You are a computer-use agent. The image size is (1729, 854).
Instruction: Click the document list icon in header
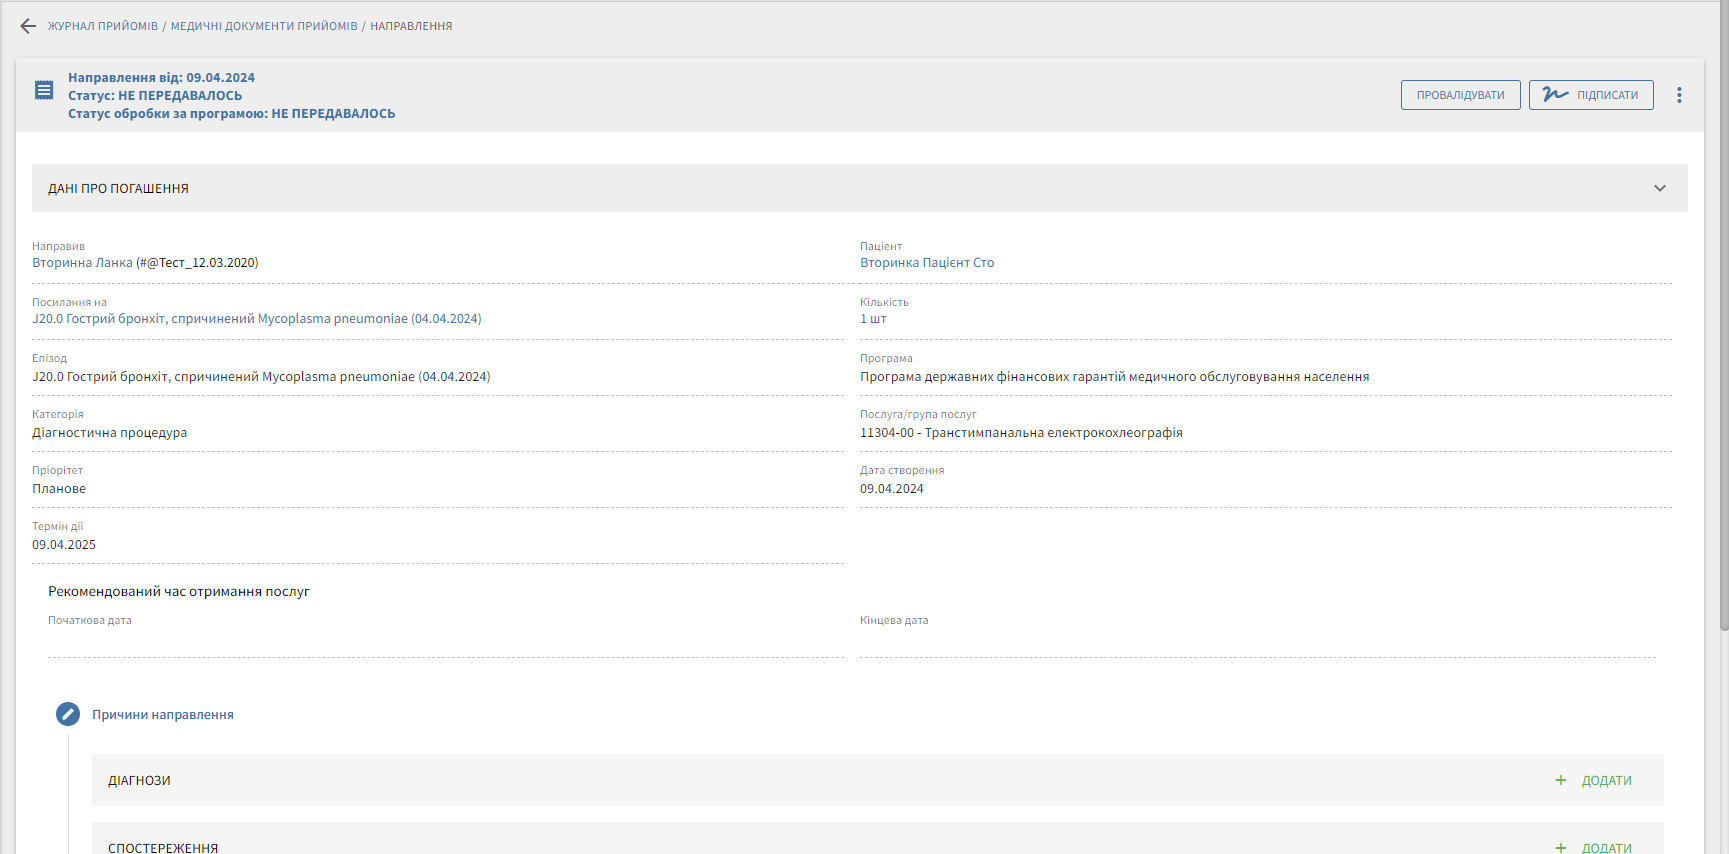point(44,91)
